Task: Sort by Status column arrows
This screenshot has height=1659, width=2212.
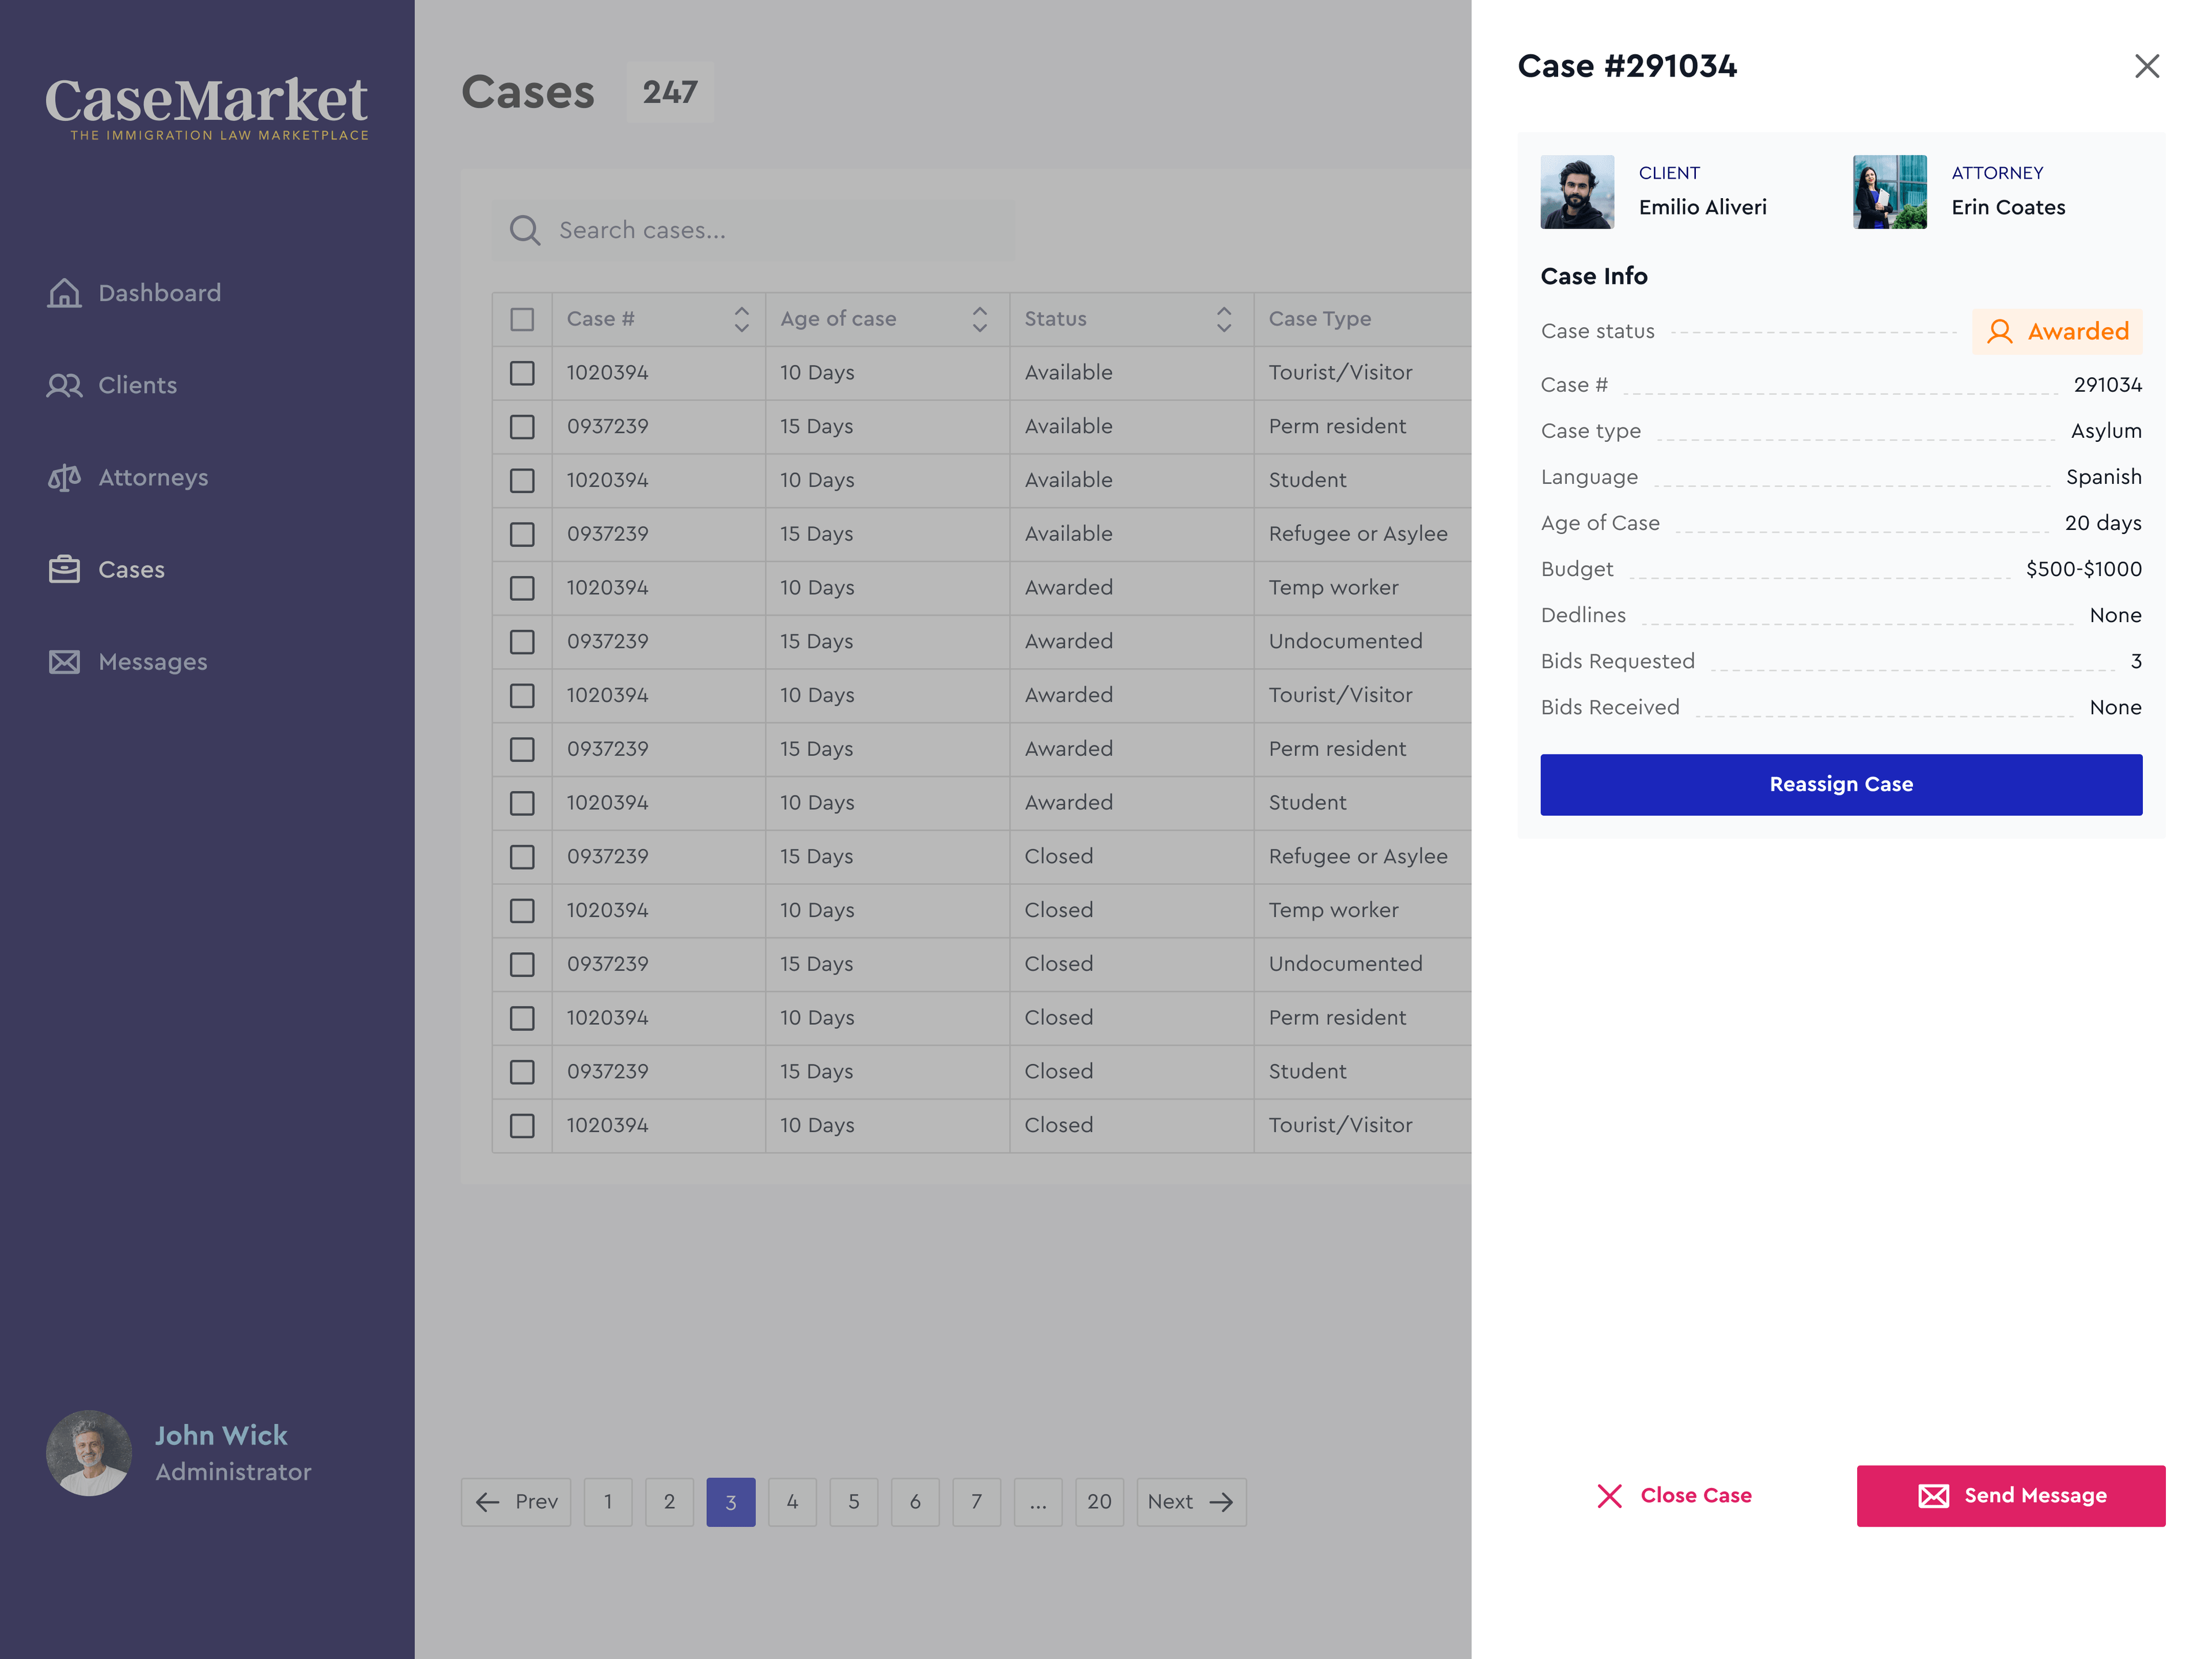Action: (x=1224, y=319)
